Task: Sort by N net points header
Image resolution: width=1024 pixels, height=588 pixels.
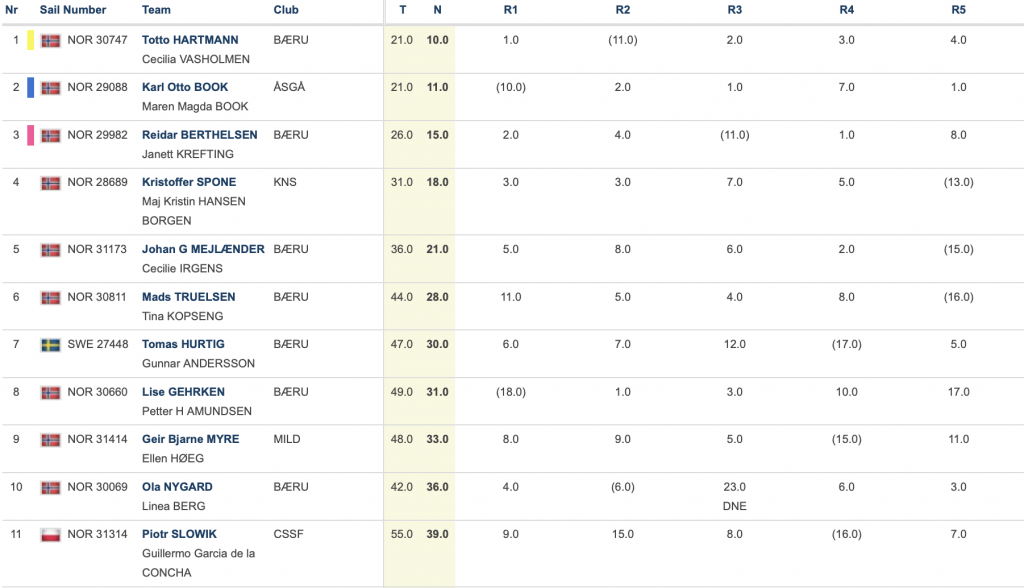Action: click(x=437, y=10)
